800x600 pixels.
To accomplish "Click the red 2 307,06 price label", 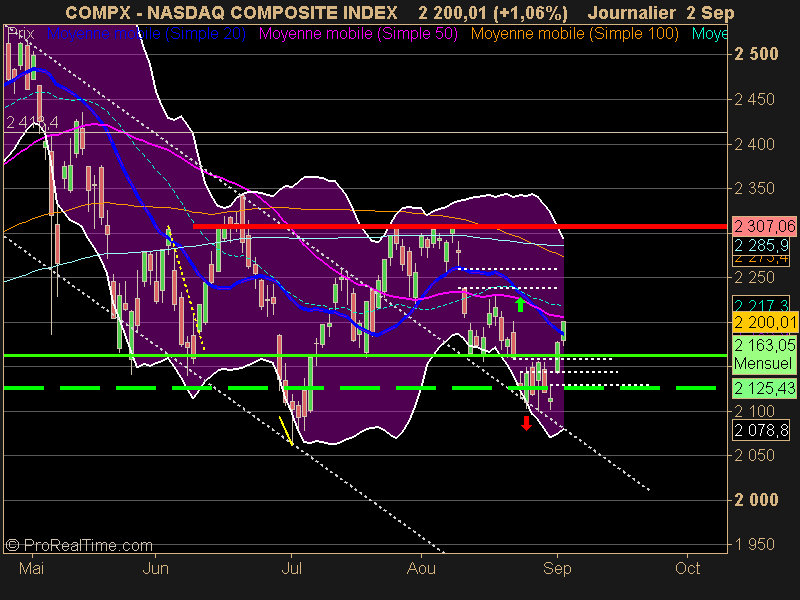I will click(764, 226).
